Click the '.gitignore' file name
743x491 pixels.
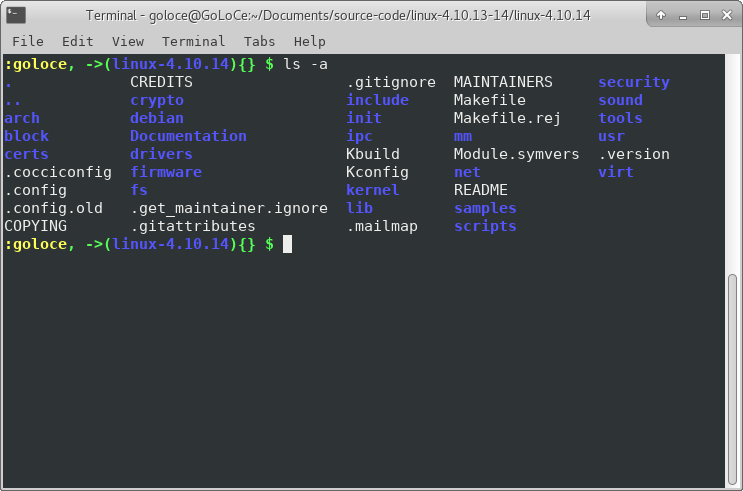(391, 82)
